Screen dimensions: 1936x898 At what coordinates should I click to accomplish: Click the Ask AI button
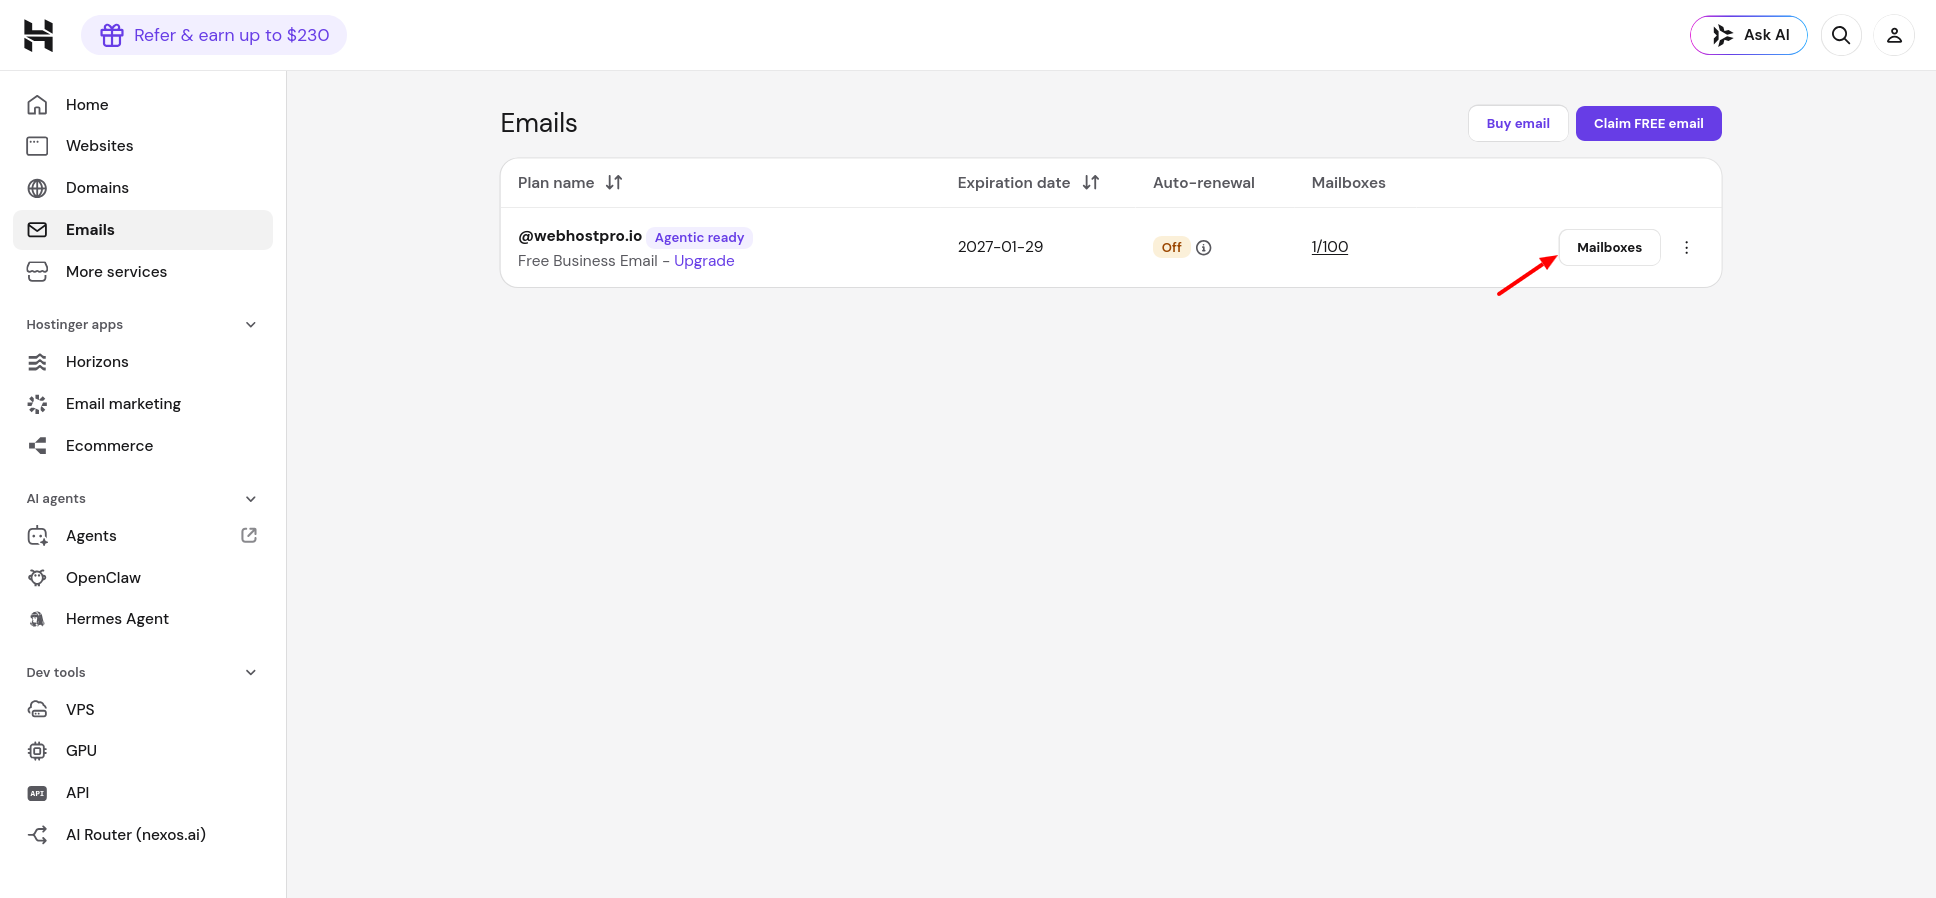coord(1749,35)
